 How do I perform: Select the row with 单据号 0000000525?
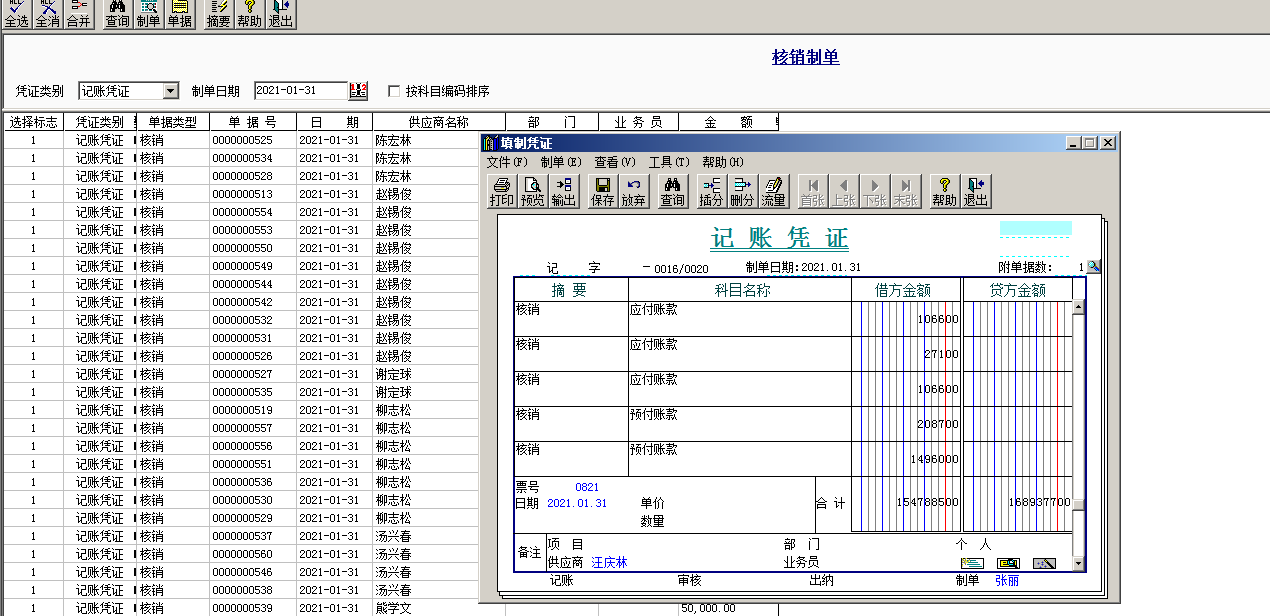click(x=241, y=140)
